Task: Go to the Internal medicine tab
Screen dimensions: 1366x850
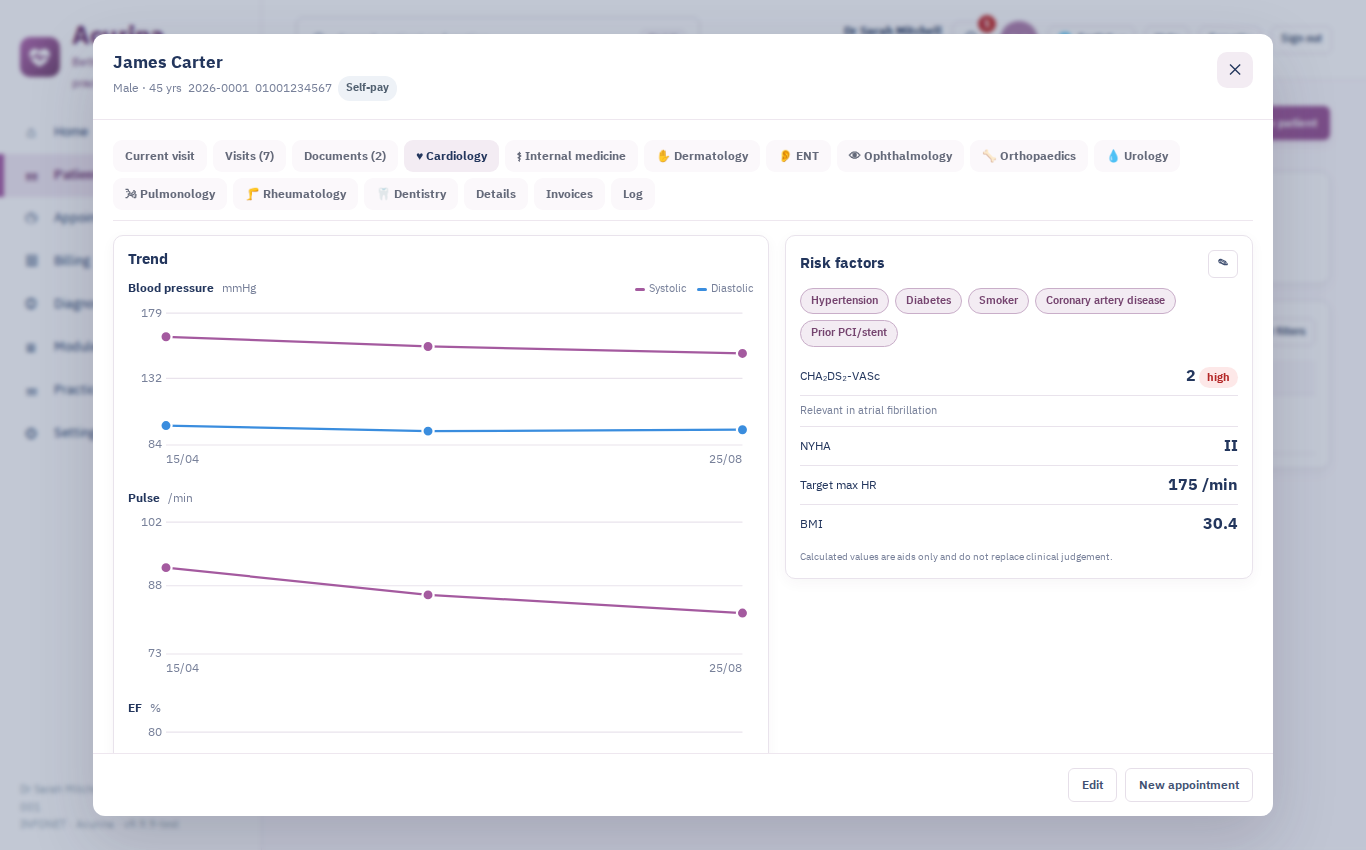Action: coord(571,156)
